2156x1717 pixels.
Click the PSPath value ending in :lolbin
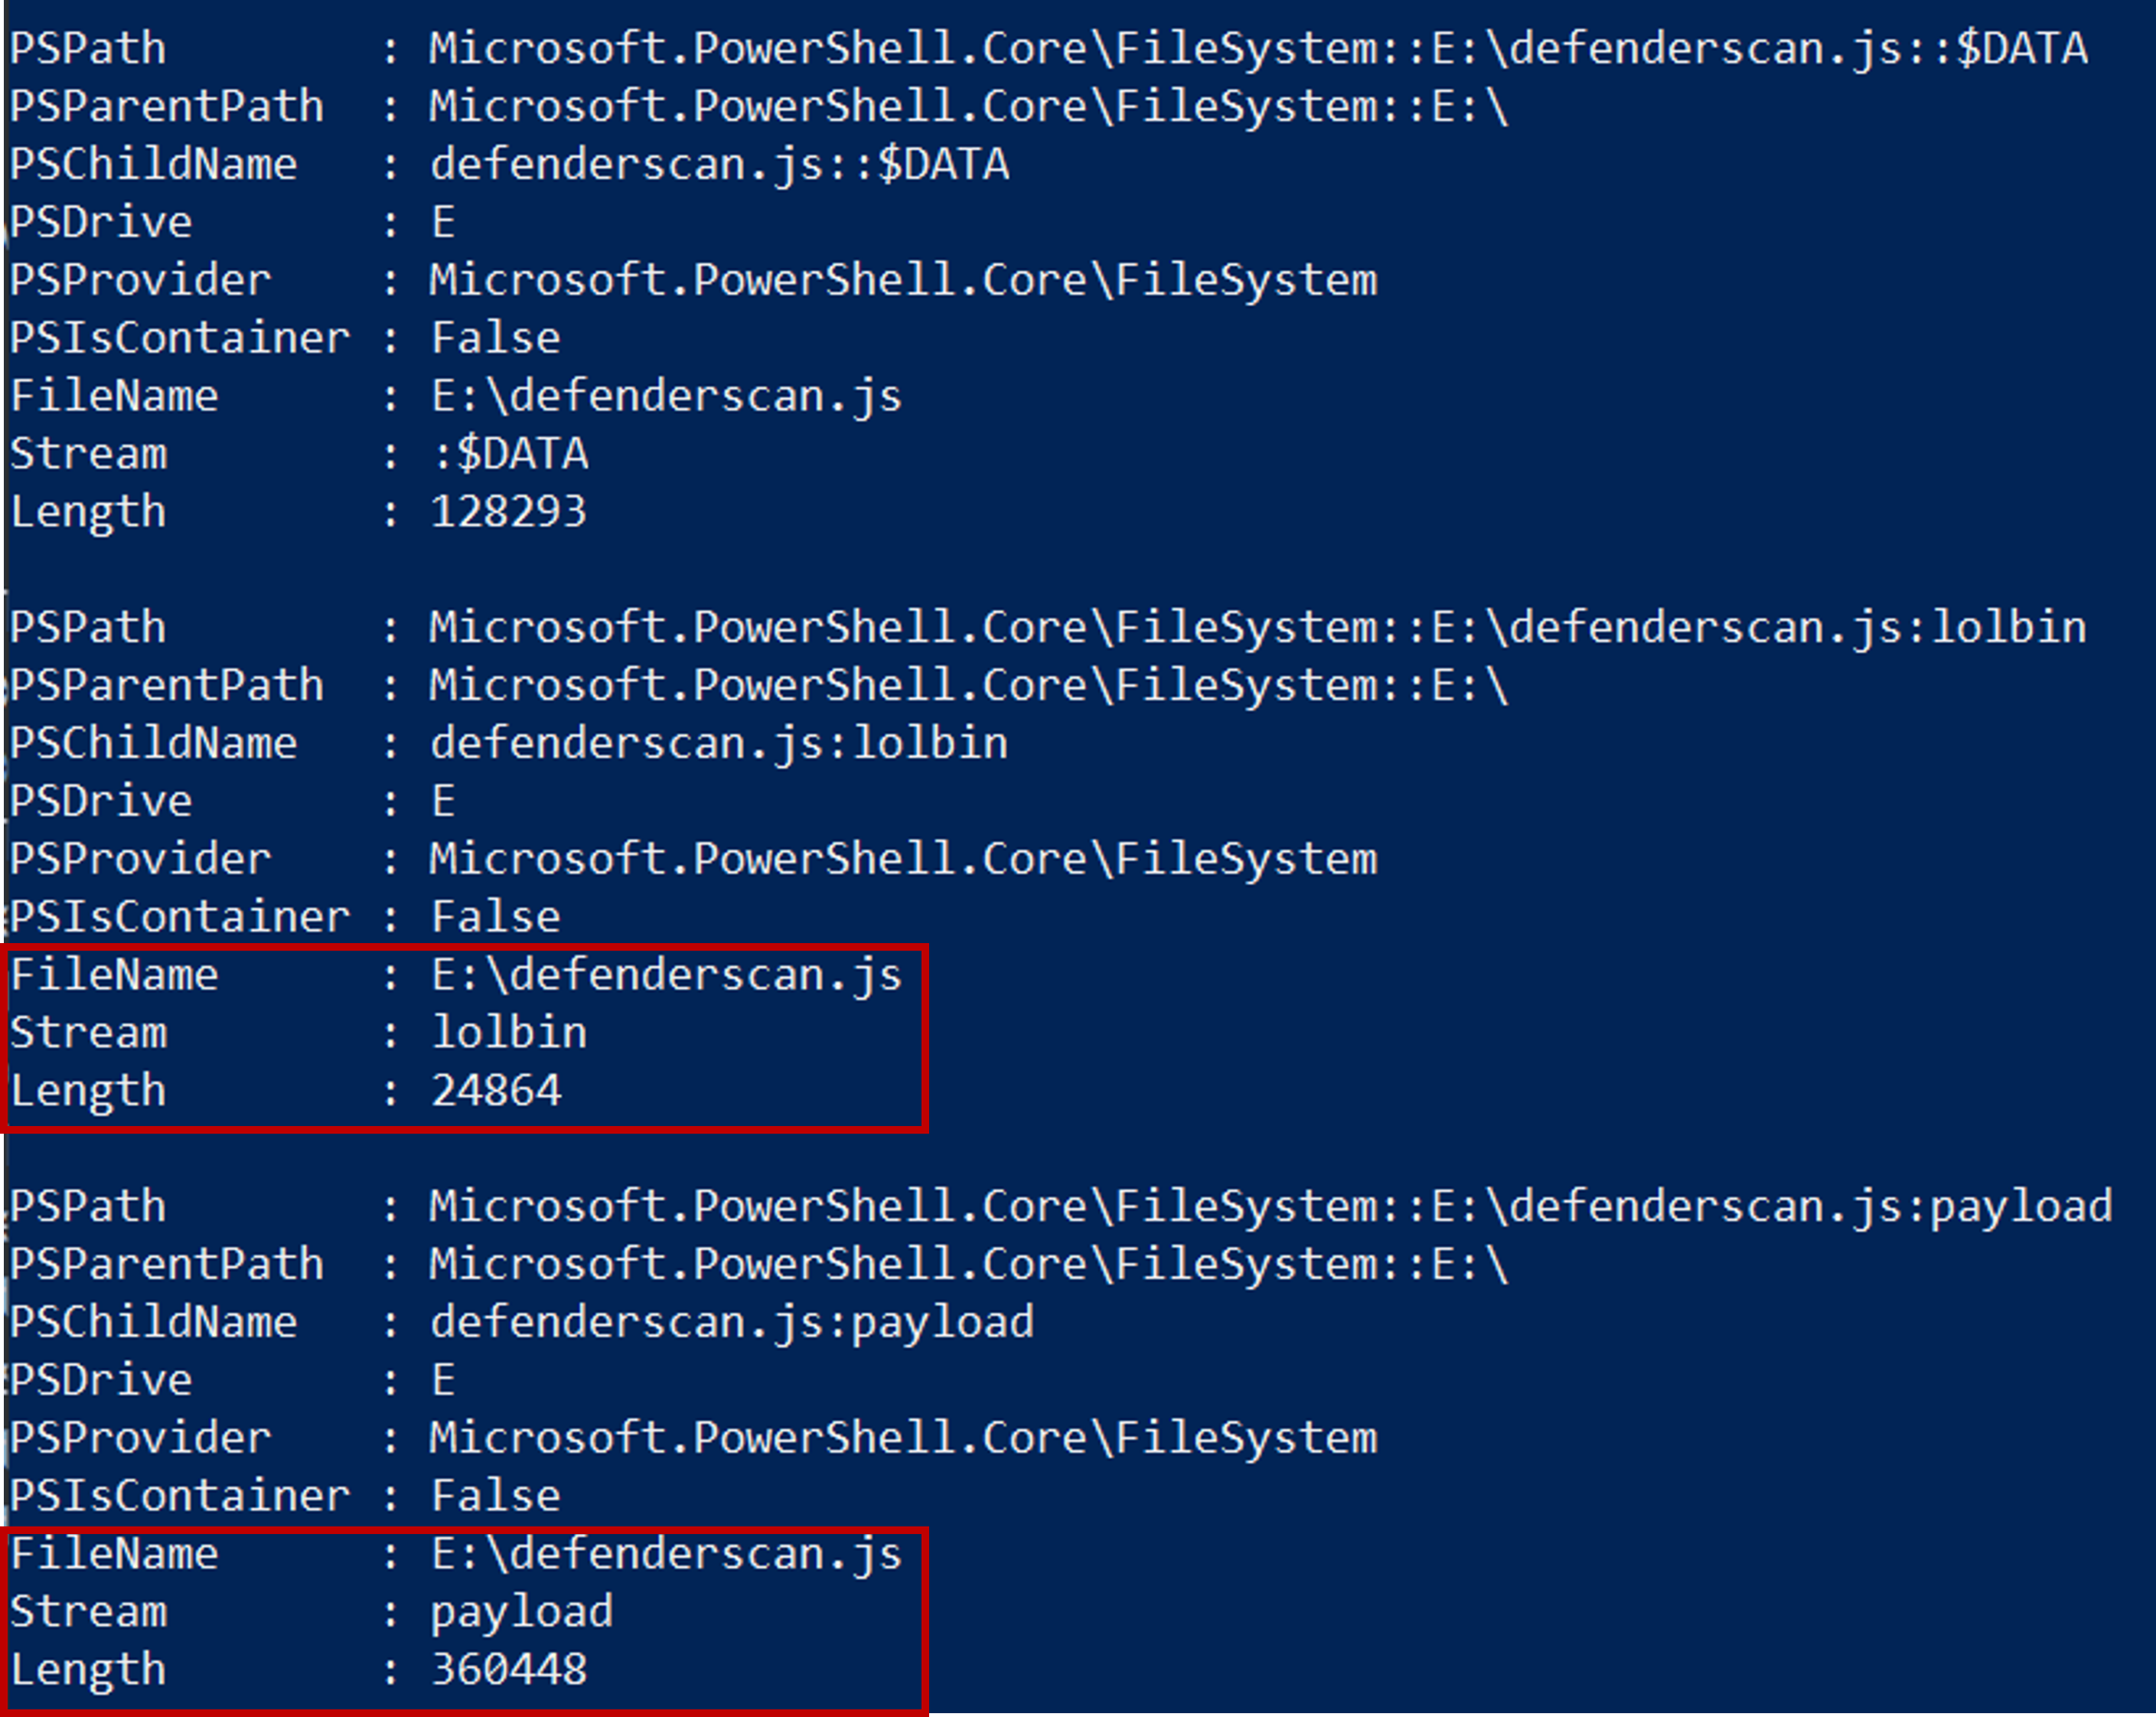[1258, 627]
